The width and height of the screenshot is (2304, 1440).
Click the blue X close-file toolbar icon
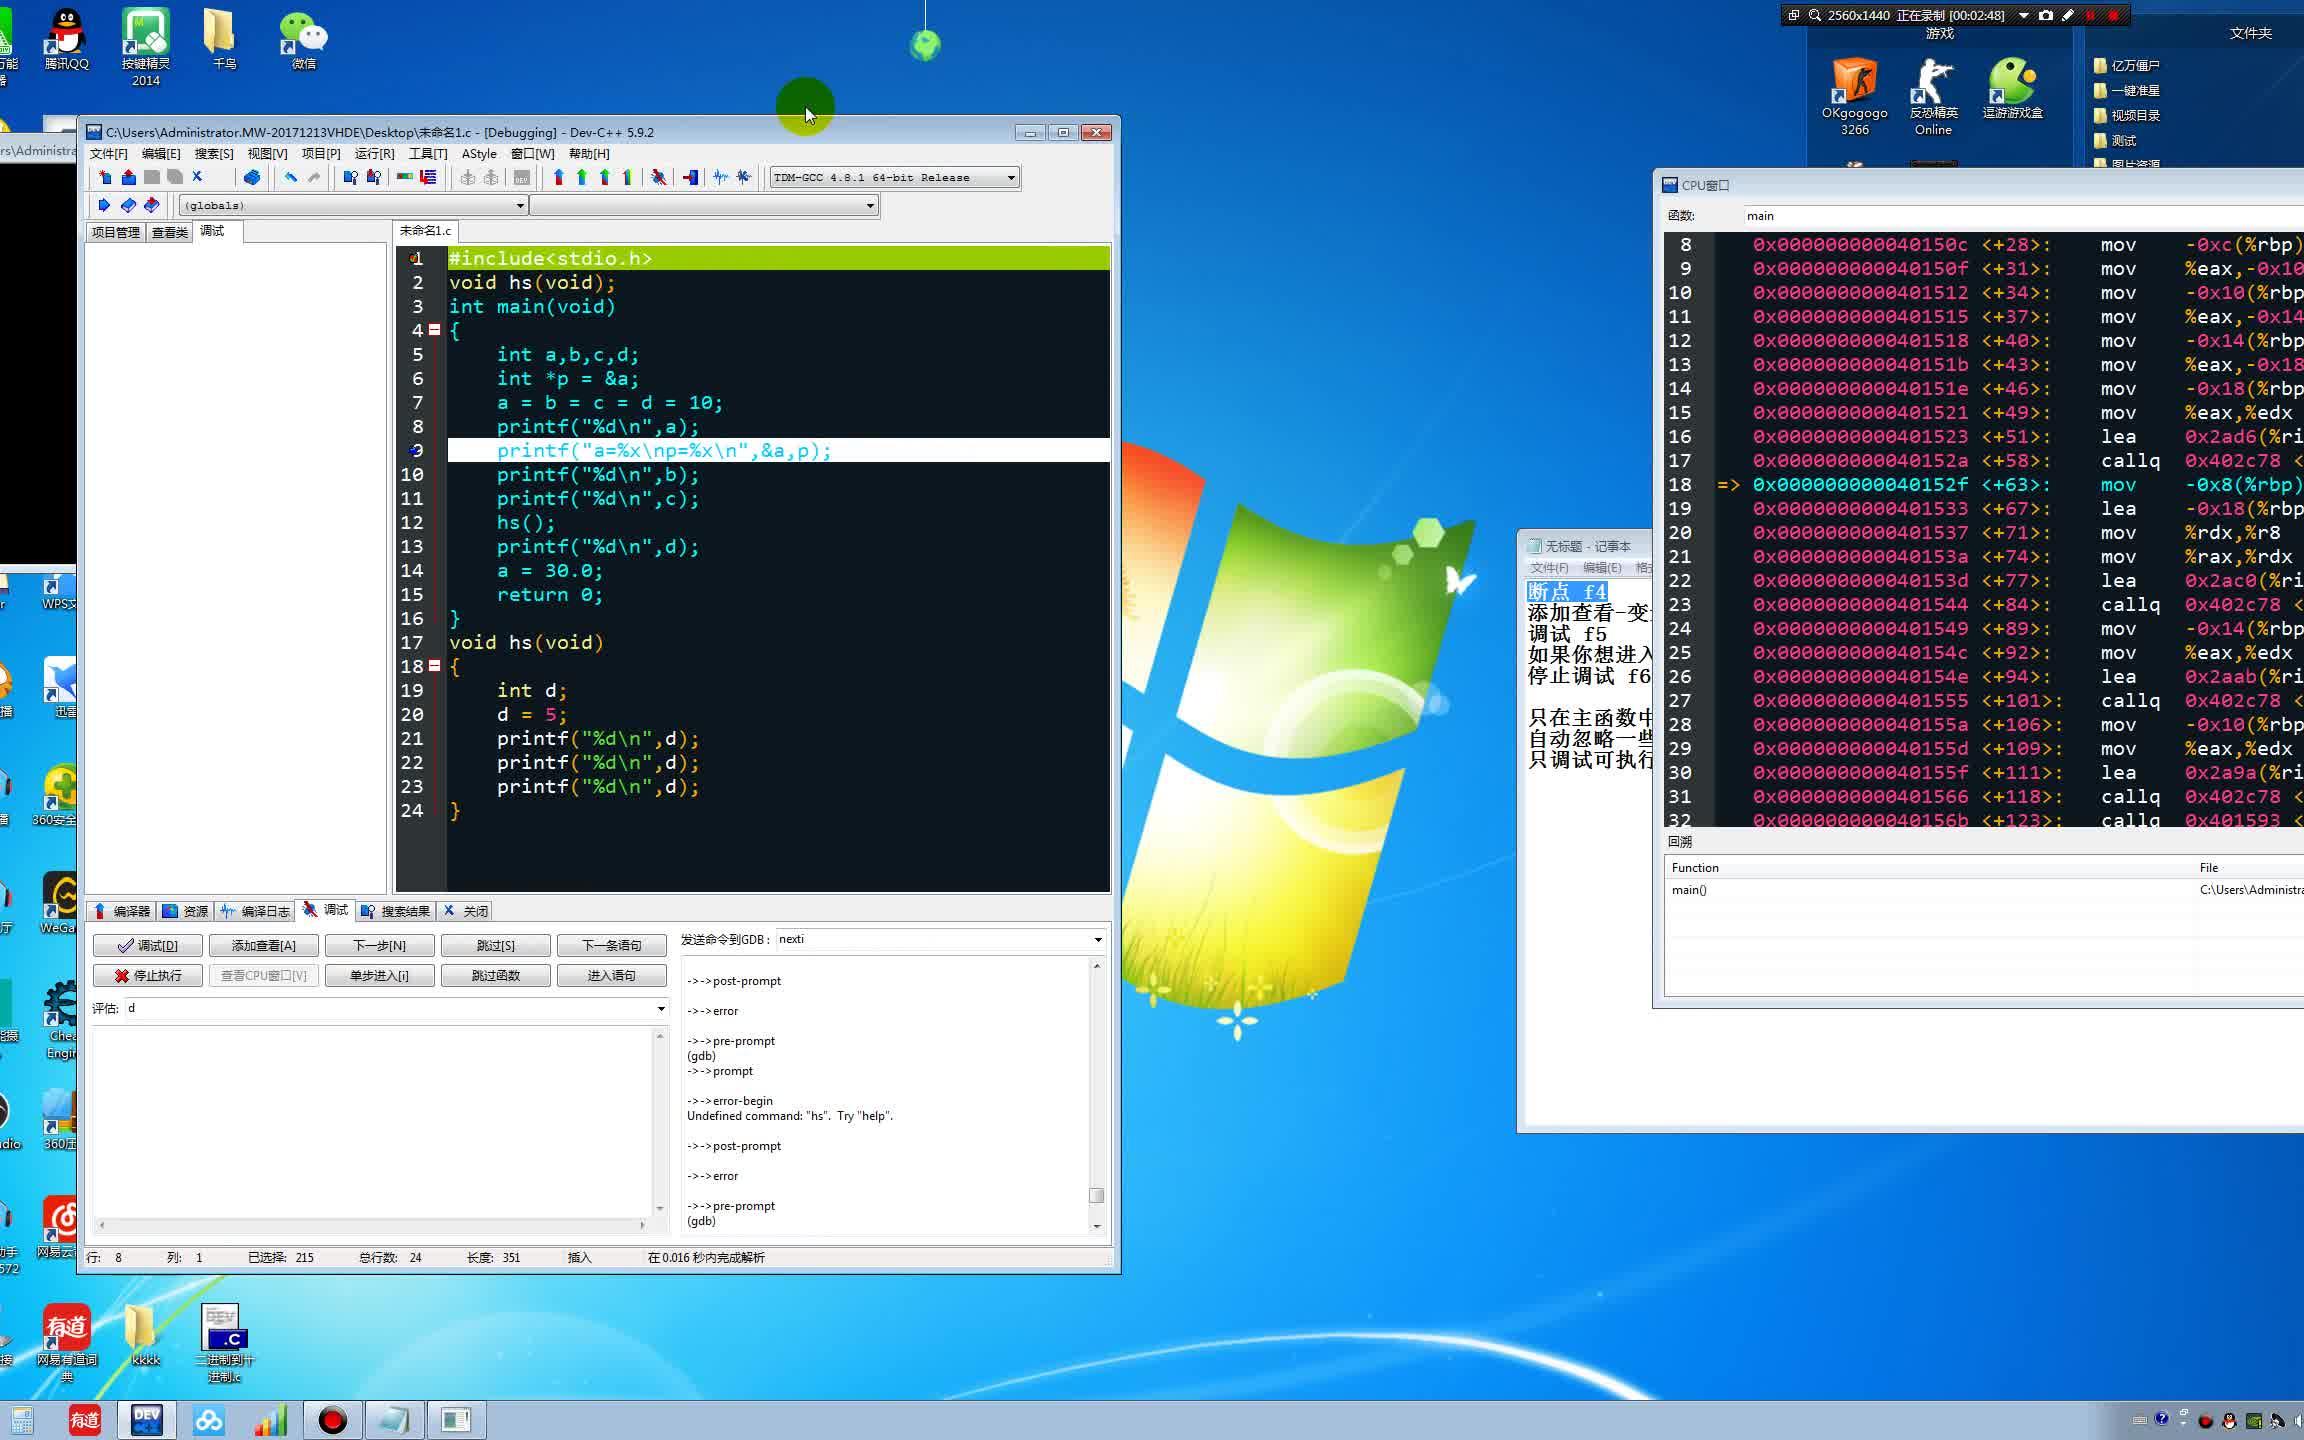tap(197, 177)
